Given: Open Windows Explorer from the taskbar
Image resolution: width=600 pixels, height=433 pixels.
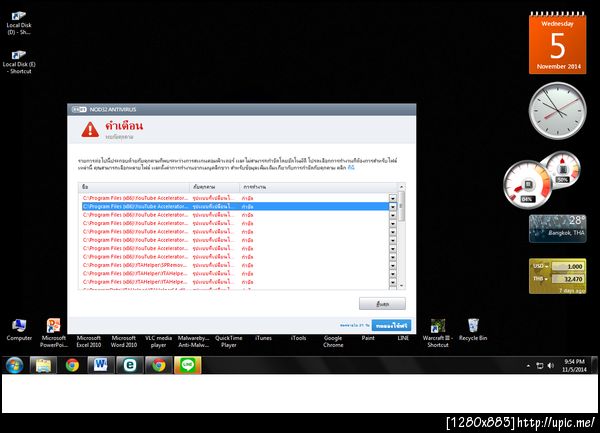Looking at the screenshot, I should (43, 365).
